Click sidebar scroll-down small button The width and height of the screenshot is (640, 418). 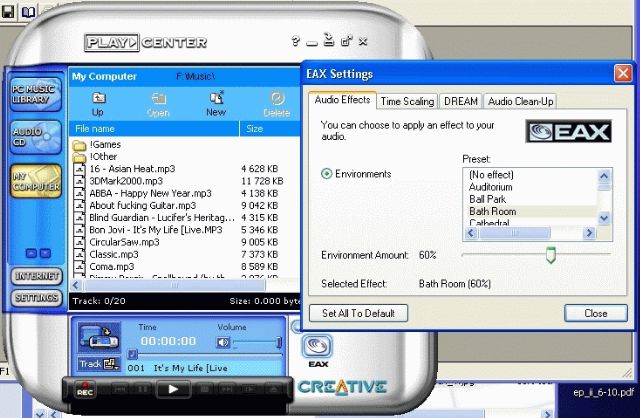[45, 253]
